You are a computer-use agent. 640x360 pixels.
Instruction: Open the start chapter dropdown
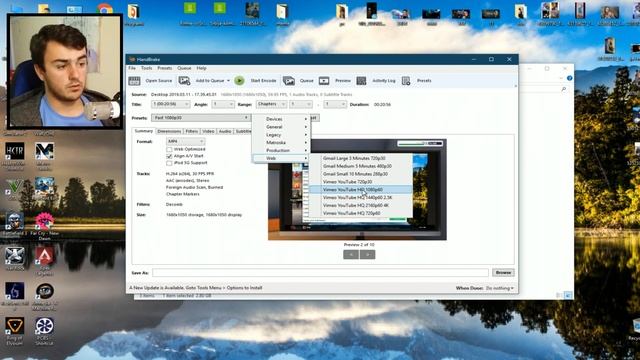click(301, 104)
